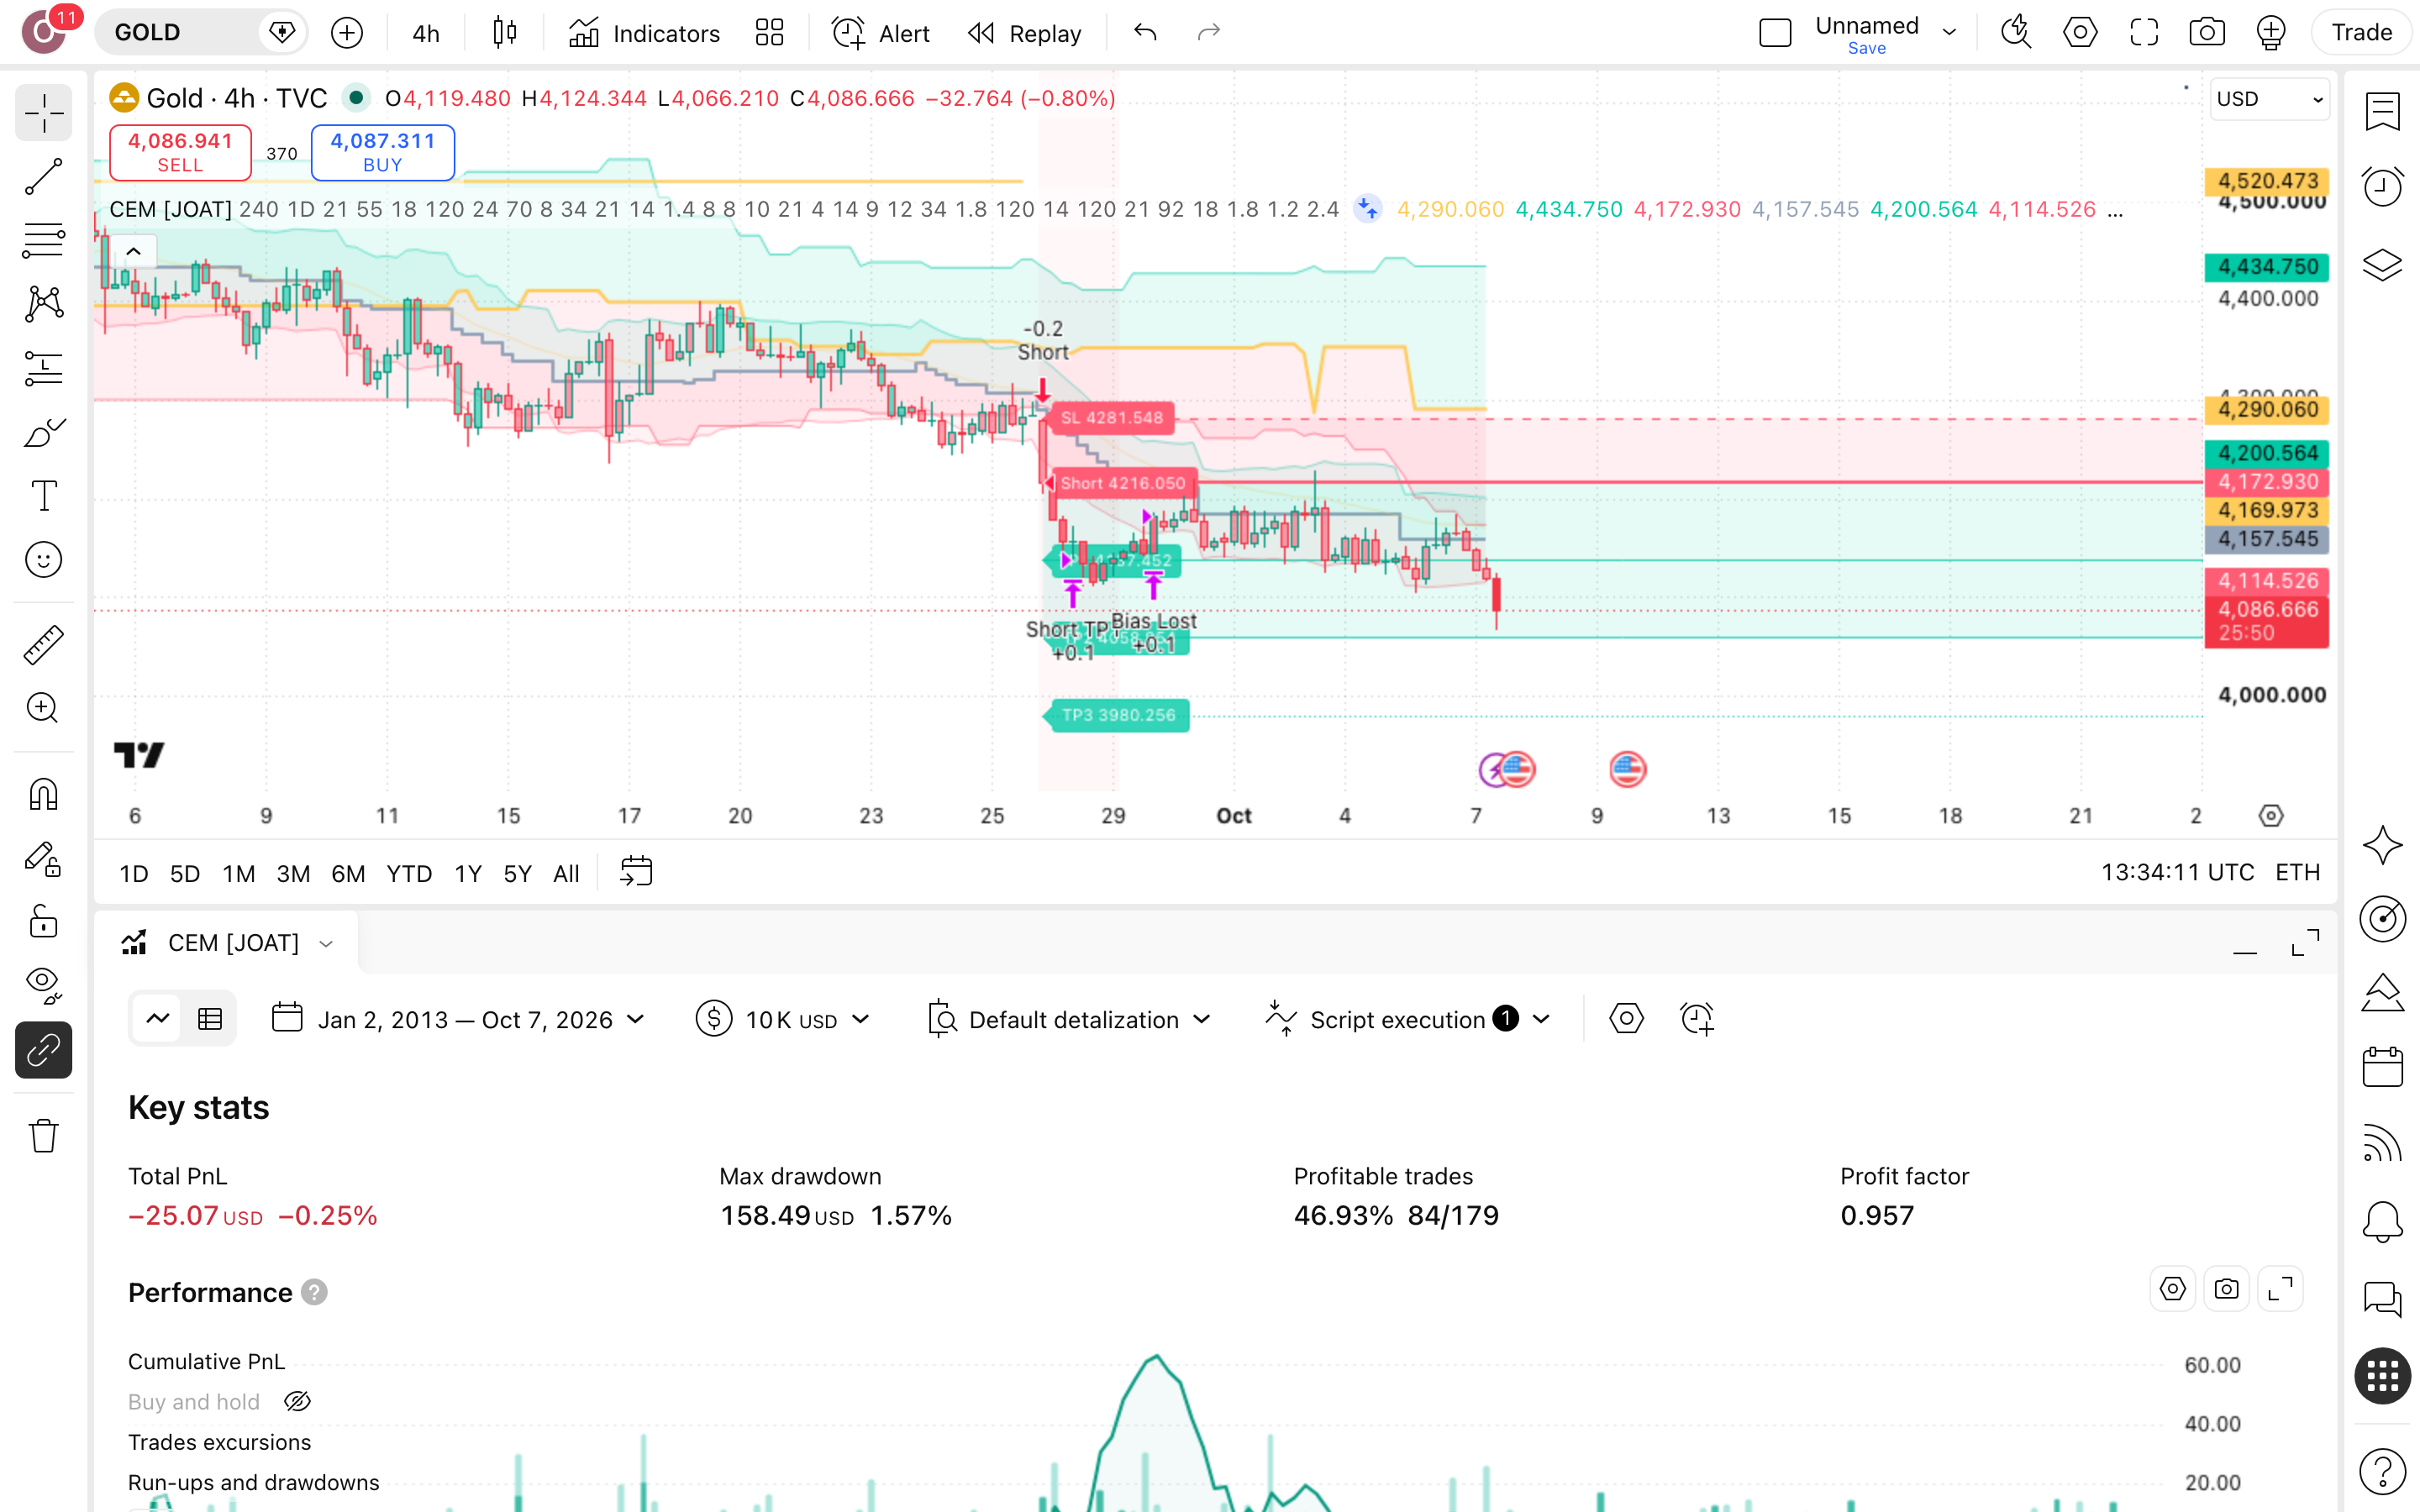Open the economic calendar icon in right sidebar
The height and width of the screenshot is (1512, 2420).
2382,1066
